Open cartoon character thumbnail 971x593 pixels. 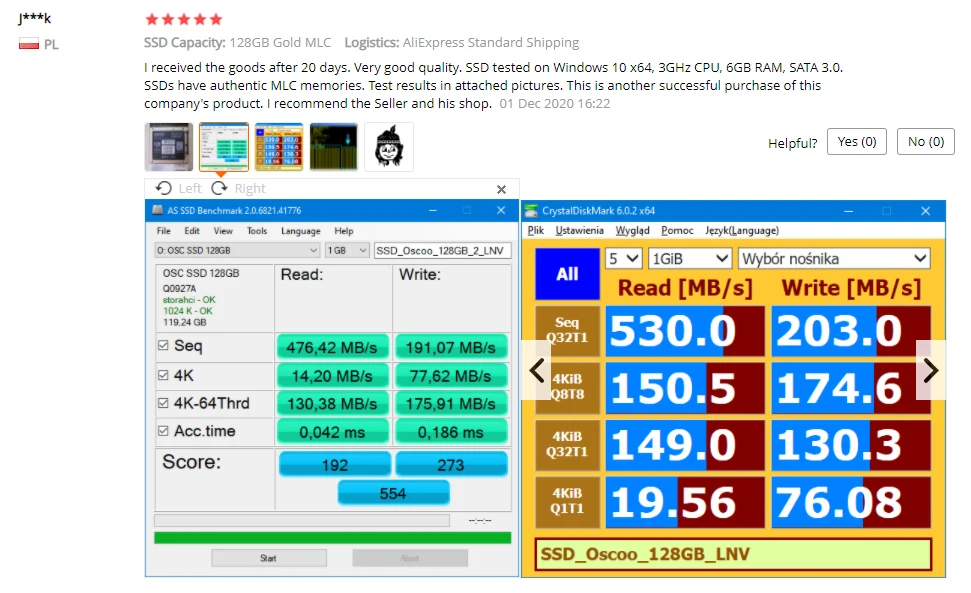[x=389, y=147]
